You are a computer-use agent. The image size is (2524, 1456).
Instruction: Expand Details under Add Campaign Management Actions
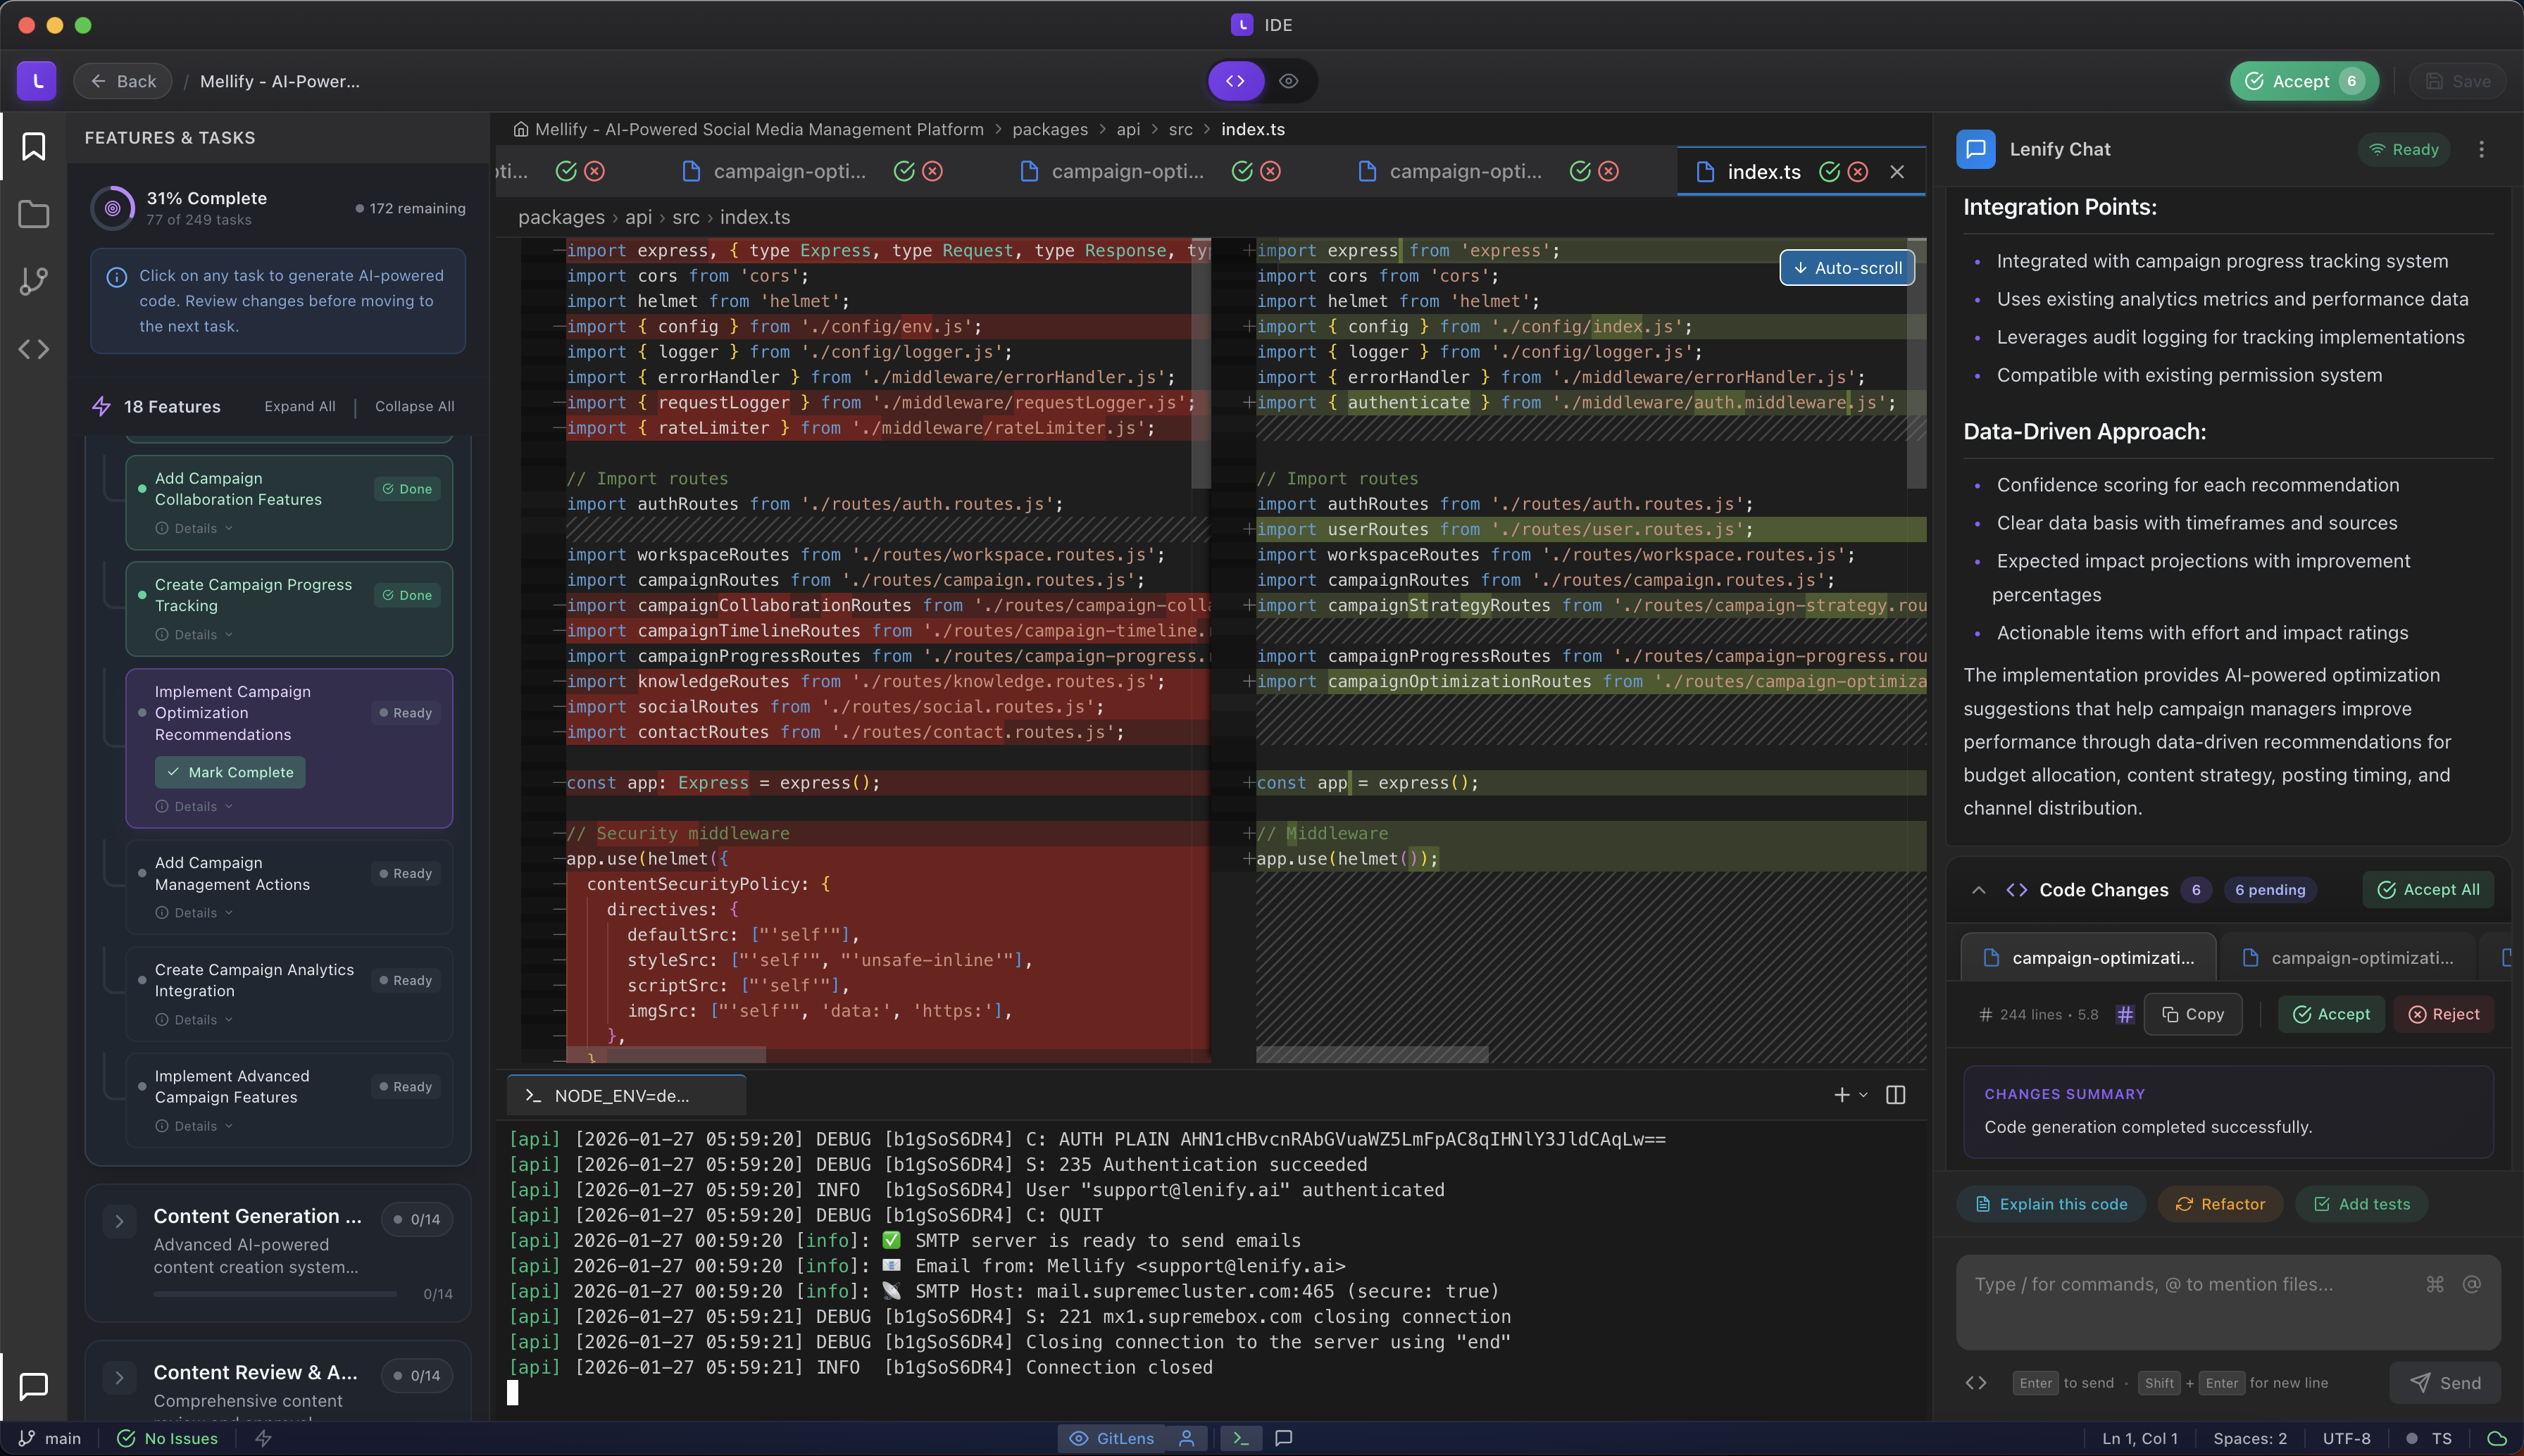pyautogui.click(x=195, y=913)
